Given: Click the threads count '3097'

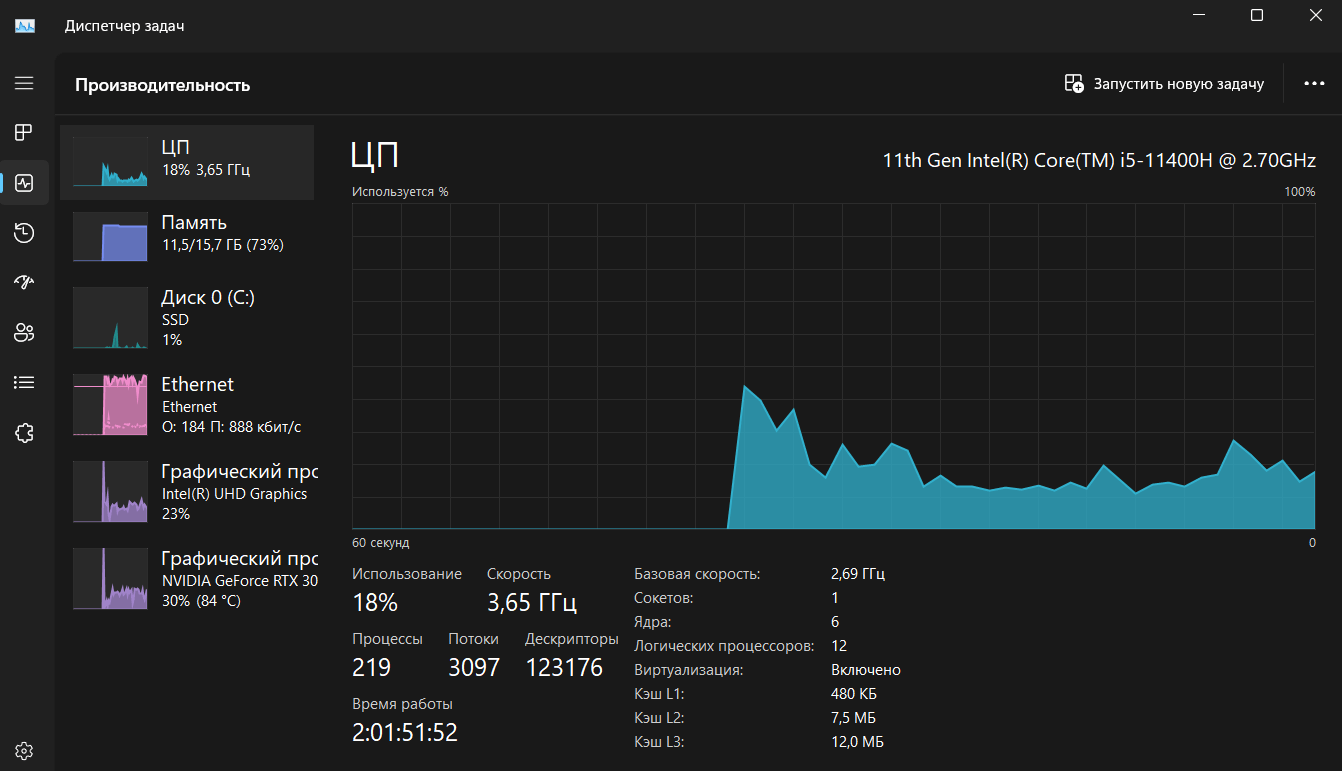Looking at the screenshot, I should point(474,668).
